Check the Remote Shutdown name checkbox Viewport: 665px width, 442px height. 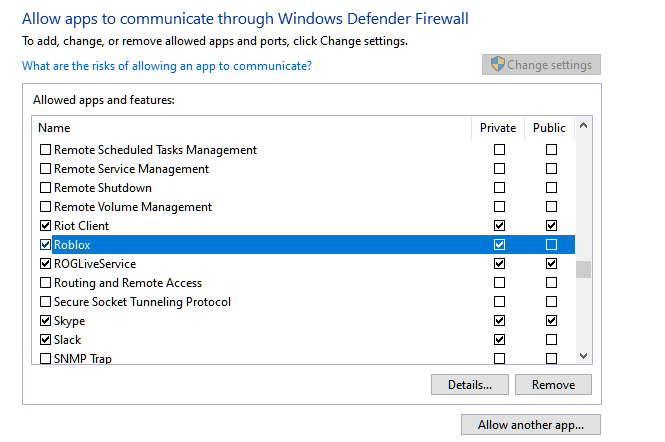(x=45, y=188)
